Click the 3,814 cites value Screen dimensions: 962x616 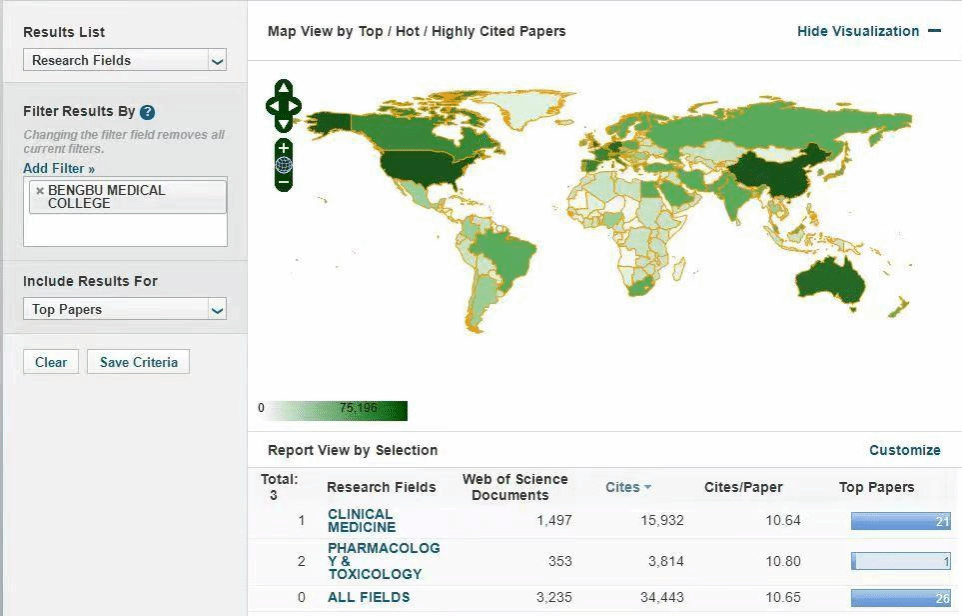(x=666, y=561)
